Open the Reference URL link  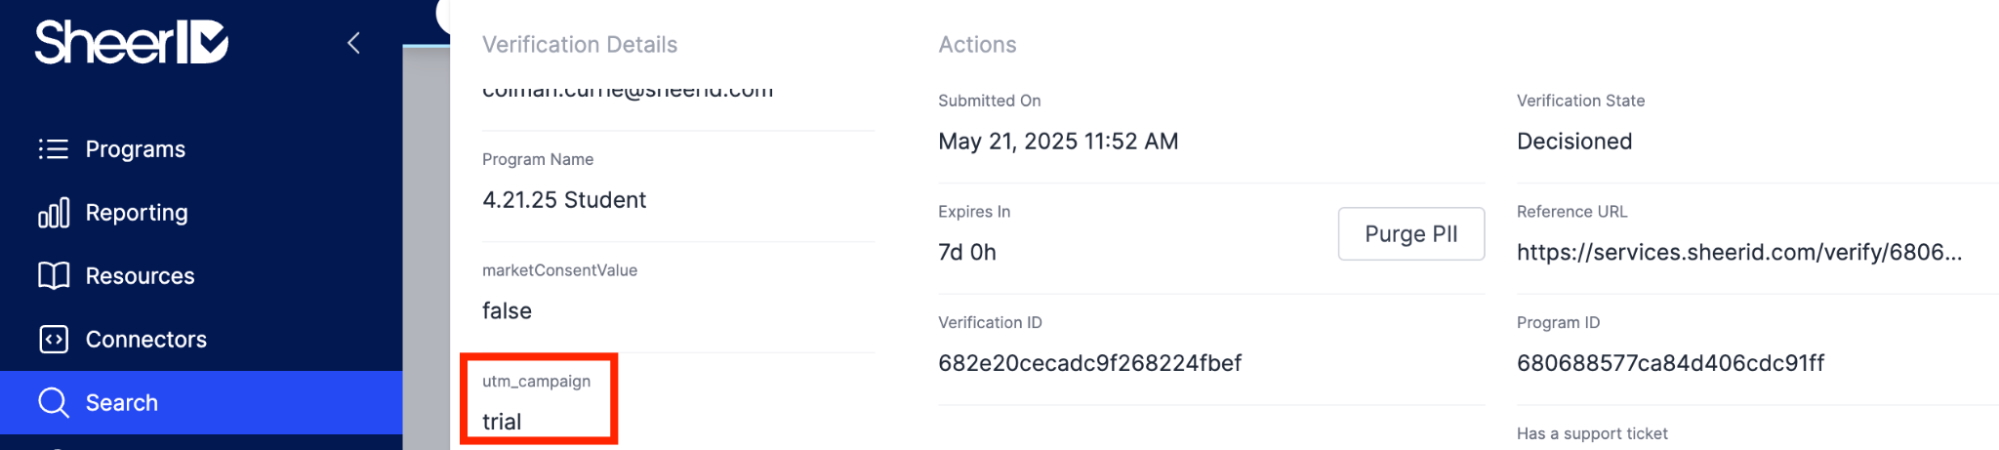(1739, 252)
